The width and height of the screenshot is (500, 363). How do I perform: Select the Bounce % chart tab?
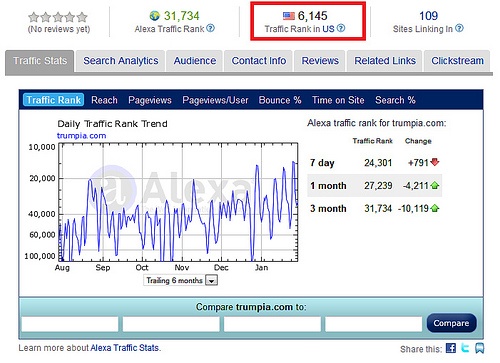280,100
